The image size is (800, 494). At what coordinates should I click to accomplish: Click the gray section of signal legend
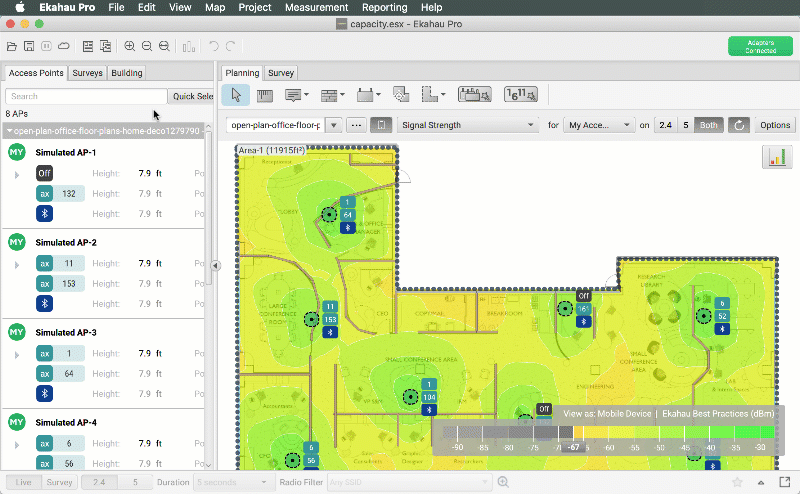pos(508,433)
